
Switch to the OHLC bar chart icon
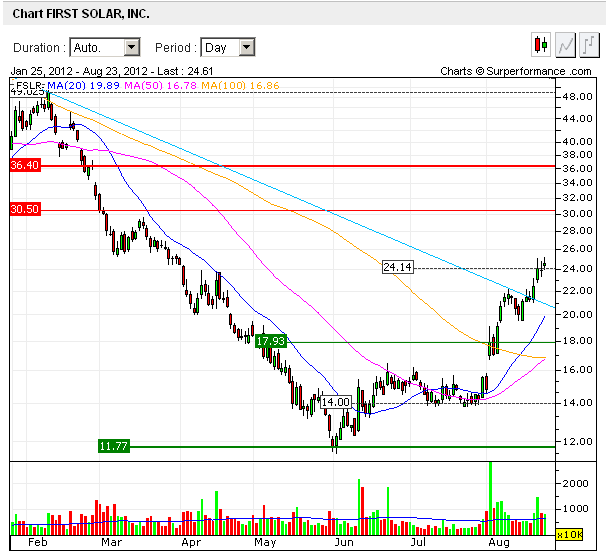[x=589, y=45]
